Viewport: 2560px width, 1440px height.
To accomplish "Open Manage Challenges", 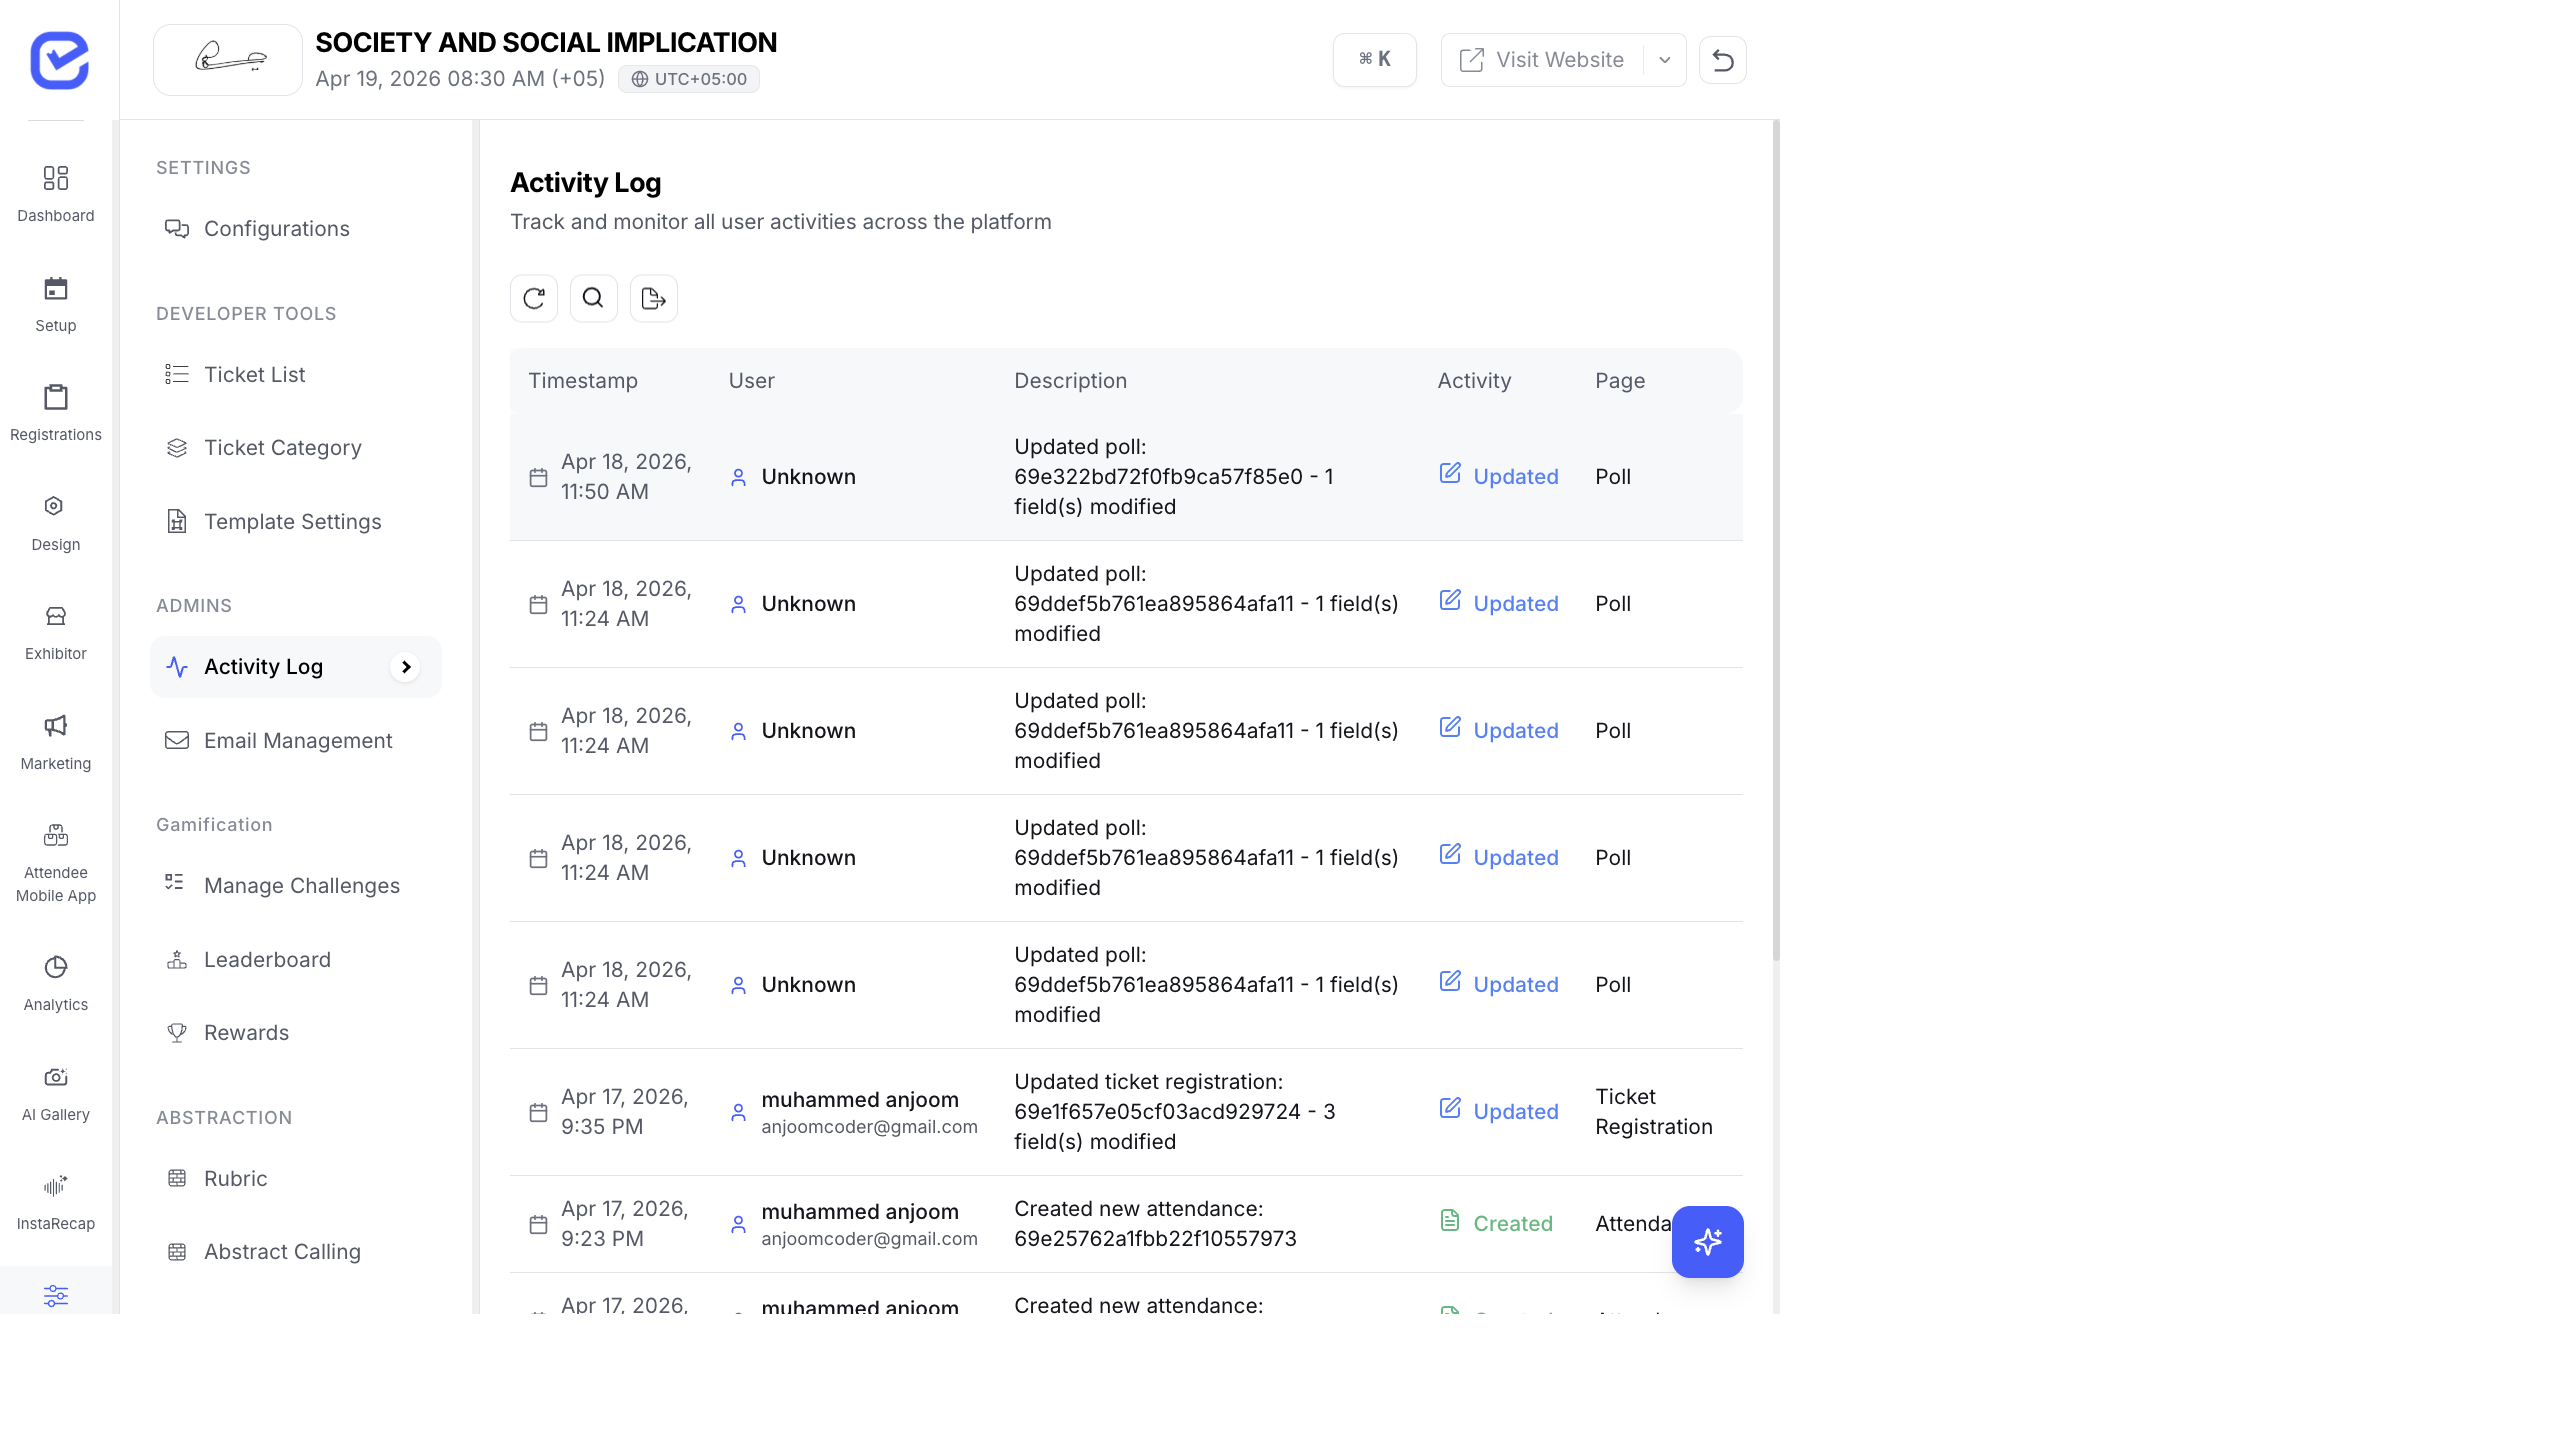I will pos(296,886).
